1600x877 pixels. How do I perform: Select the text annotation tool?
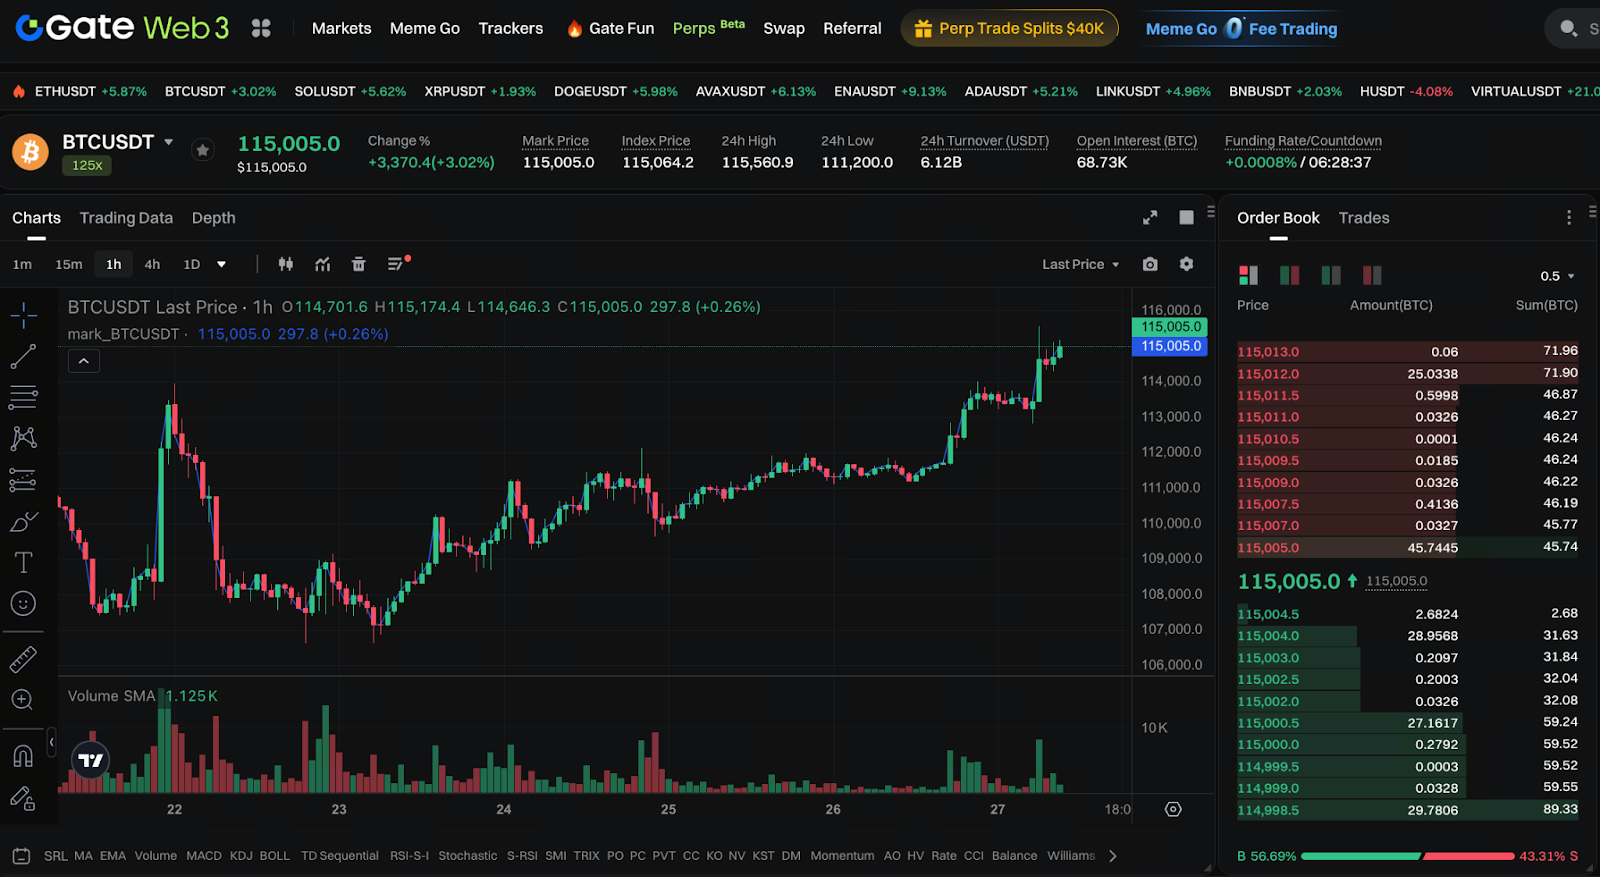click(23, 562)
